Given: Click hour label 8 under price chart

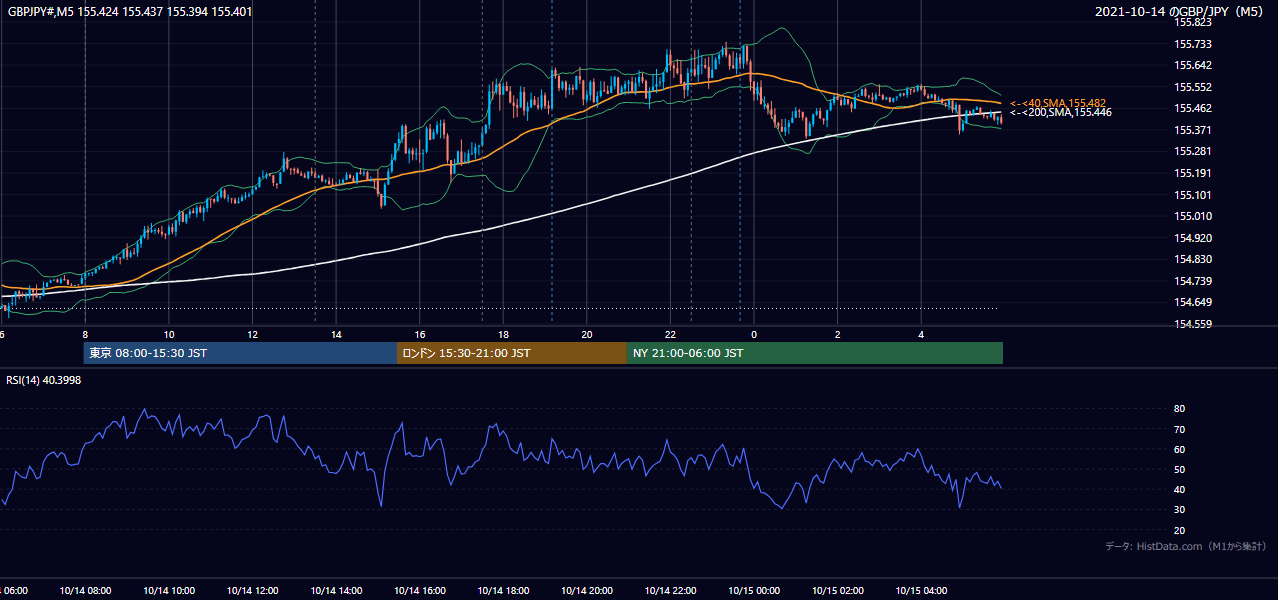Looking at the screenshot, I should pos(85,334).
